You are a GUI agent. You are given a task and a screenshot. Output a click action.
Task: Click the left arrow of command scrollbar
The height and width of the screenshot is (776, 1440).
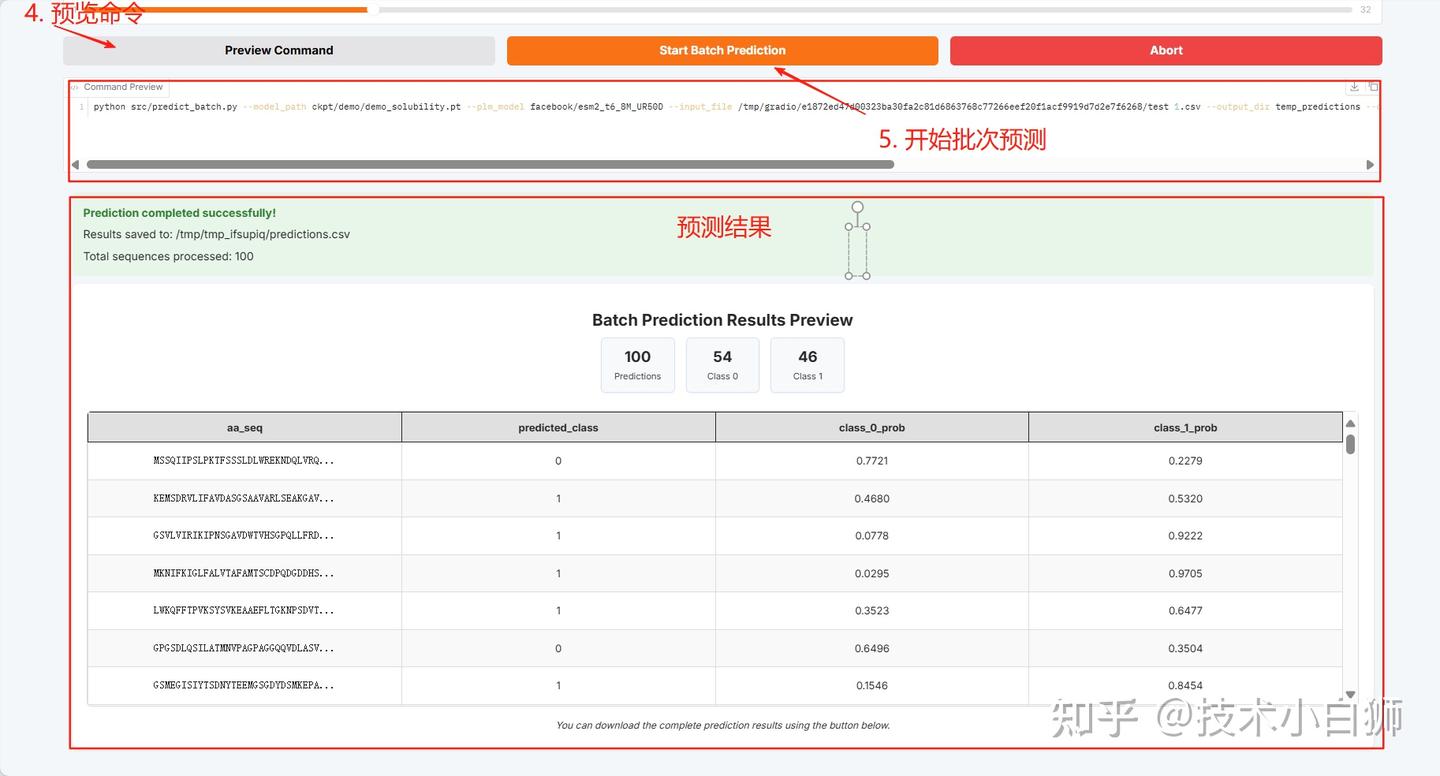click(75, 164)
